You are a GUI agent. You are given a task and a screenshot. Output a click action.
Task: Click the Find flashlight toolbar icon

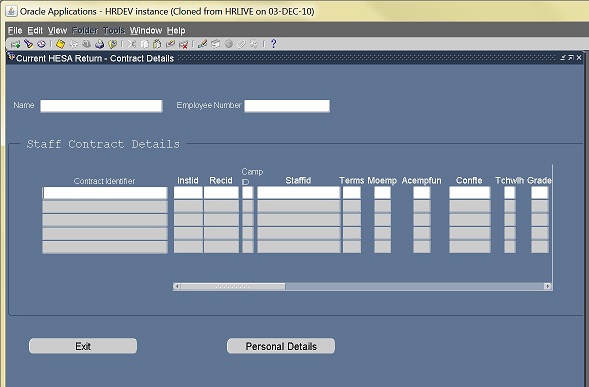(28, 44)
